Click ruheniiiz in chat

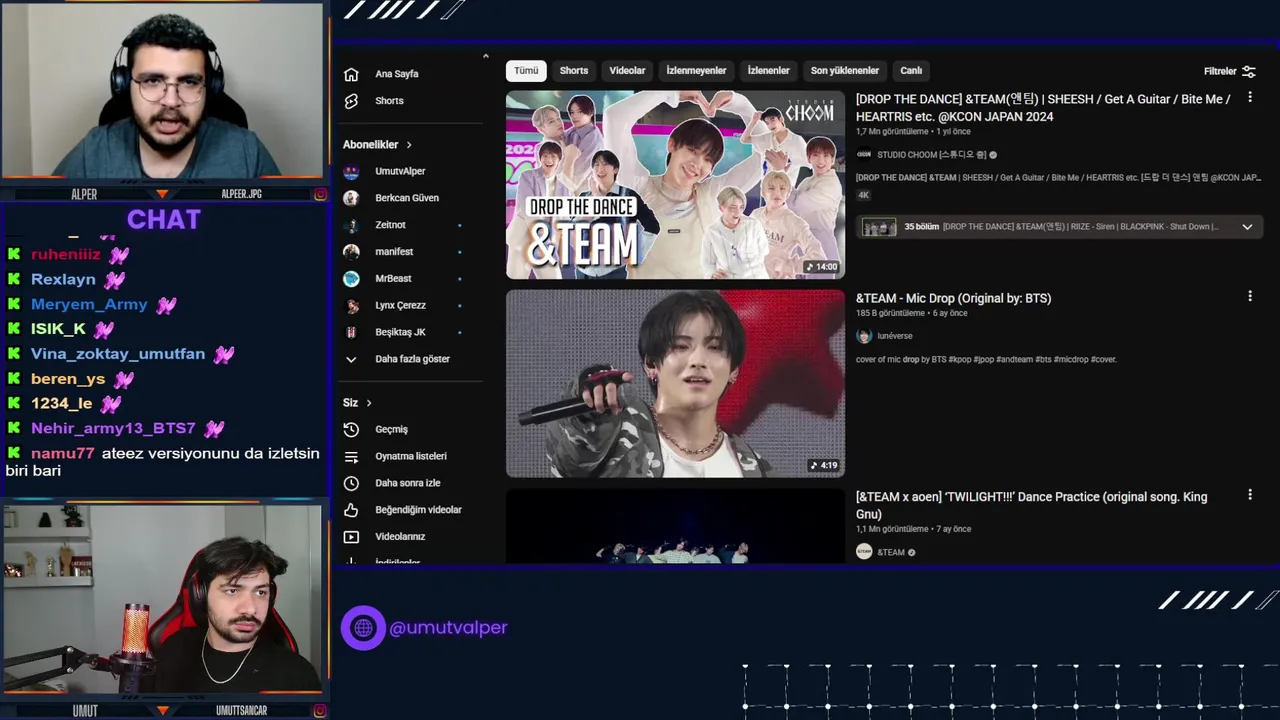click(x=66, y=254)
